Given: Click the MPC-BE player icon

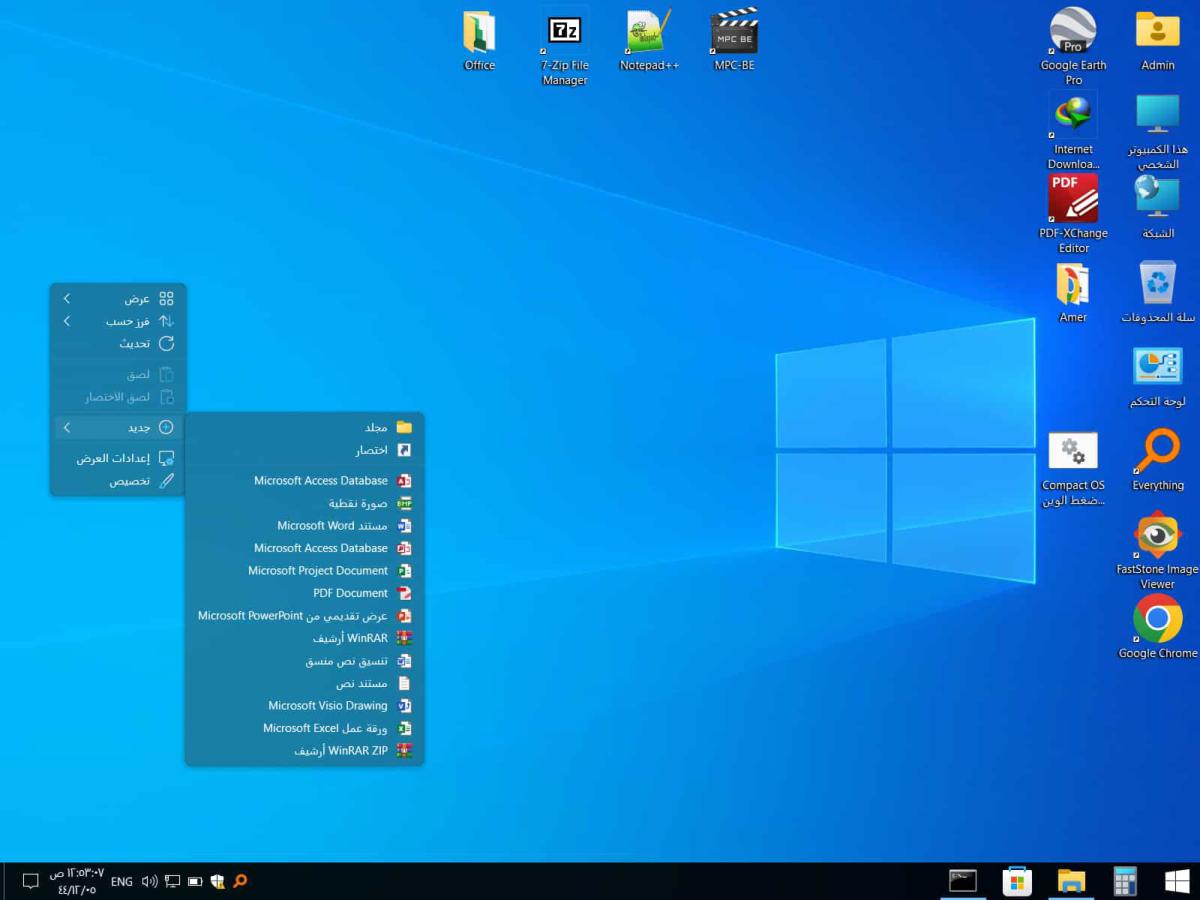Looking at the screenshot, I should tap(734, 33).
